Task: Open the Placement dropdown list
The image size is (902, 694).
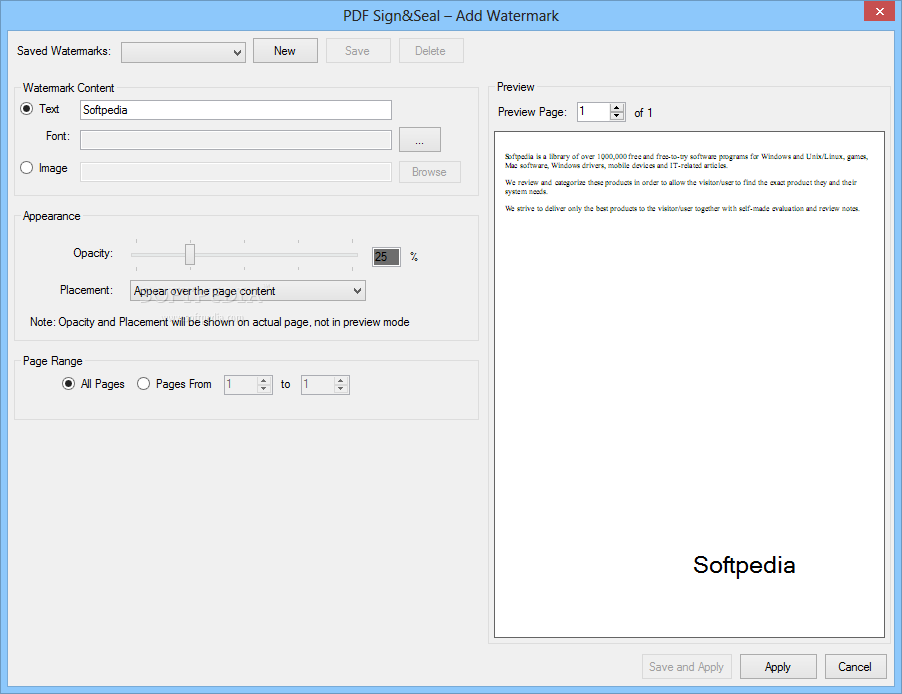Action: [x=247, y=291]
